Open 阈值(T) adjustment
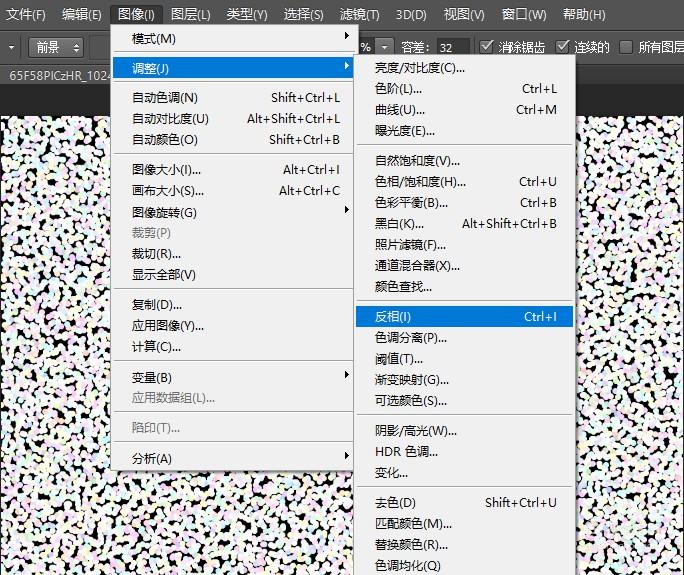This screenshot has width=684, height=575. 464,359
